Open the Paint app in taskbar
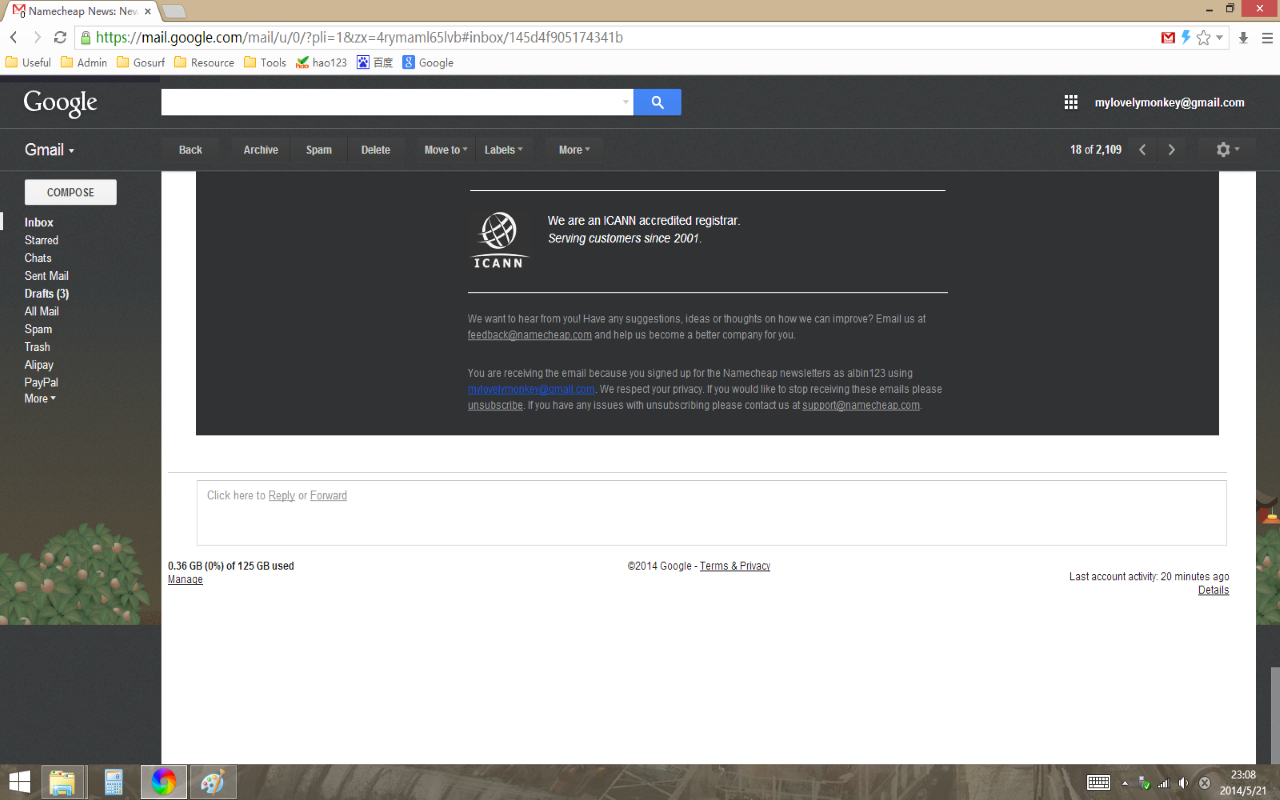1280x800 pixels. coord(213,782)
